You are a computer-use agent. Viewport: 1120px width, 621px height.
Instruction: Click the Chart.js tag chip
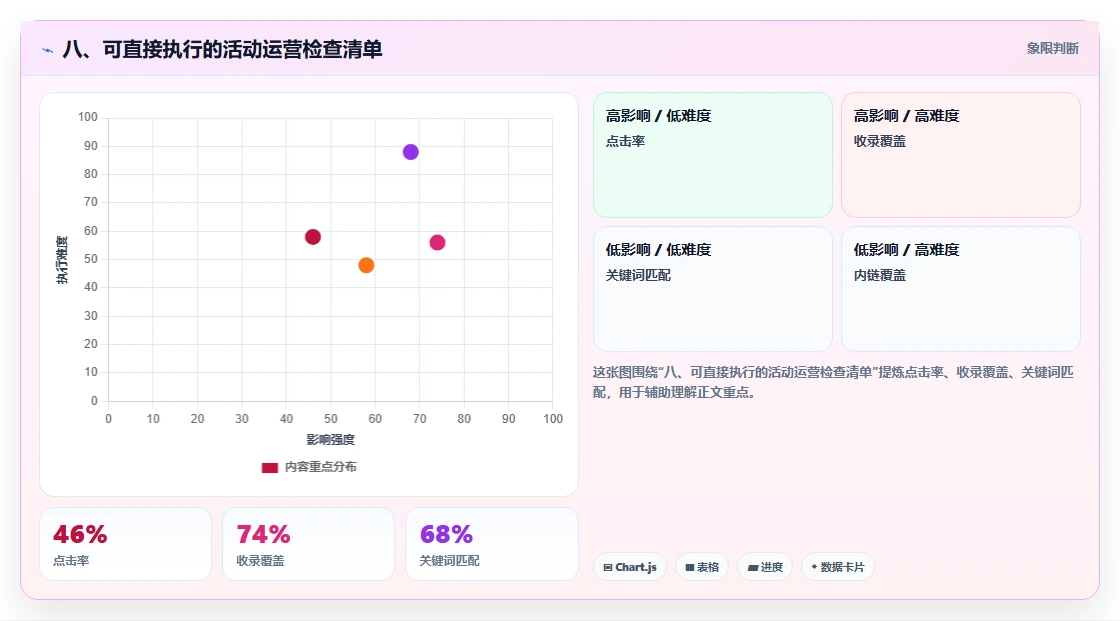(630, 567)
